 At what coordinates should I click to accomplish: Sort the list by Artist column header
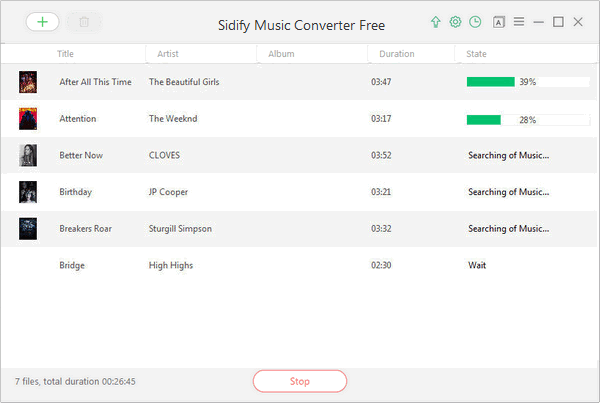[x=168, y=54]
